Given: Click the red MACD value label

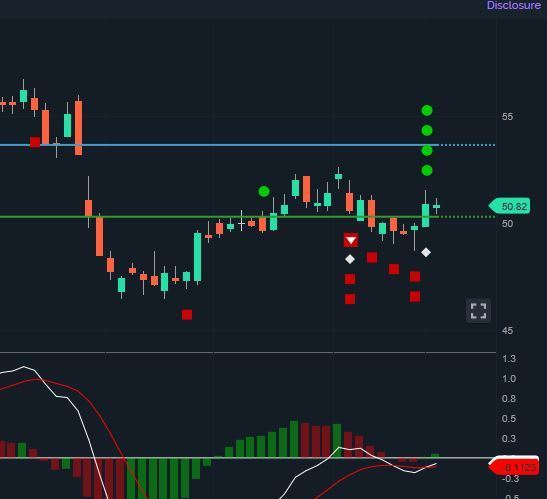Looking at the screenshot, I should 514,467.
